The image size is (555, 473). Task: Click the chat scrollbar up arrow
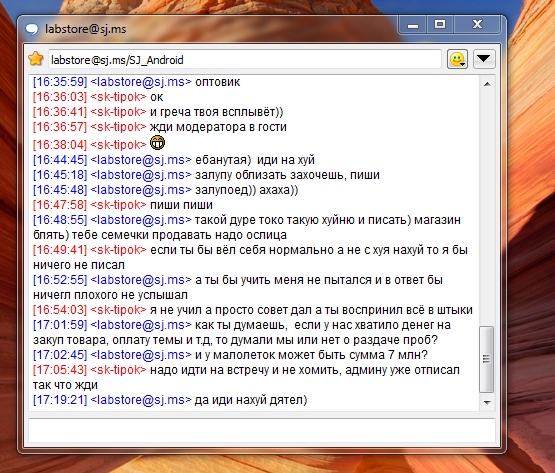pos(487,84)
